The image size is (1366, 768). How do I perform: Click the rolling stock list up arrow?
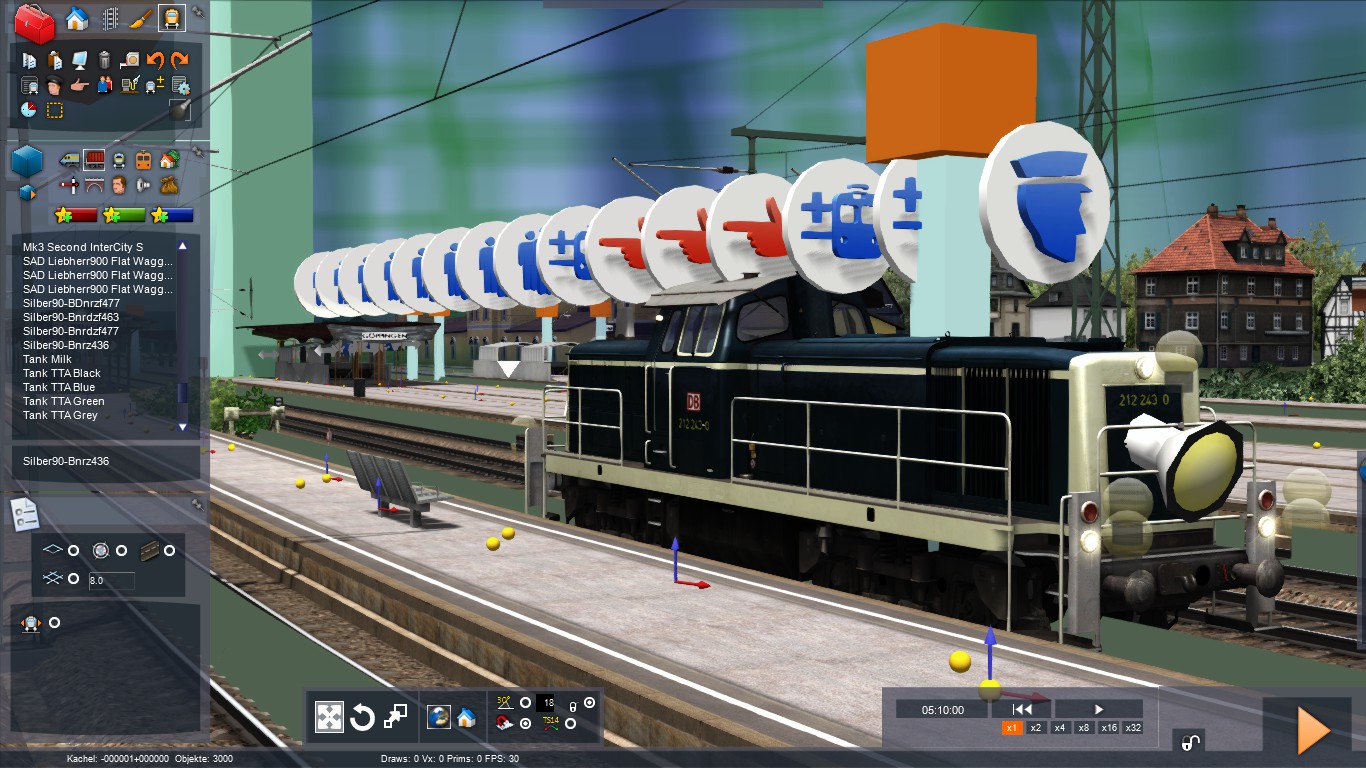pyautogui.click(x=182, y=246)
